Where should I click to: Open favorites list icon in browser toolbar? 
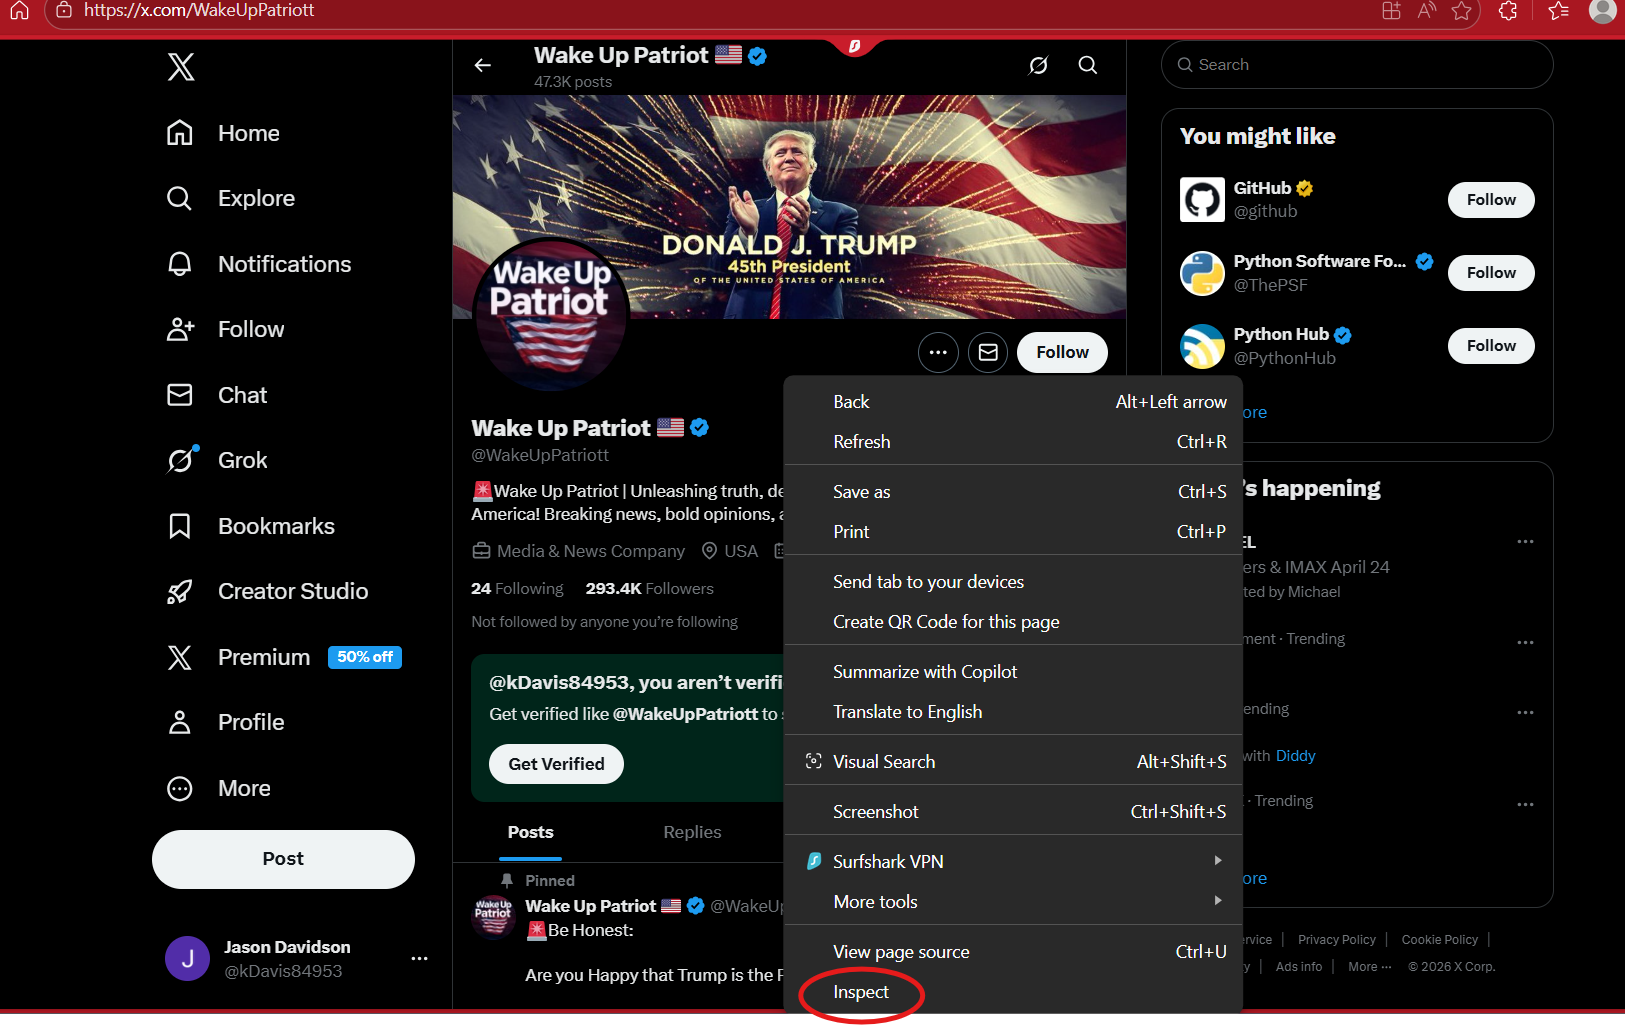(1558, 10)
